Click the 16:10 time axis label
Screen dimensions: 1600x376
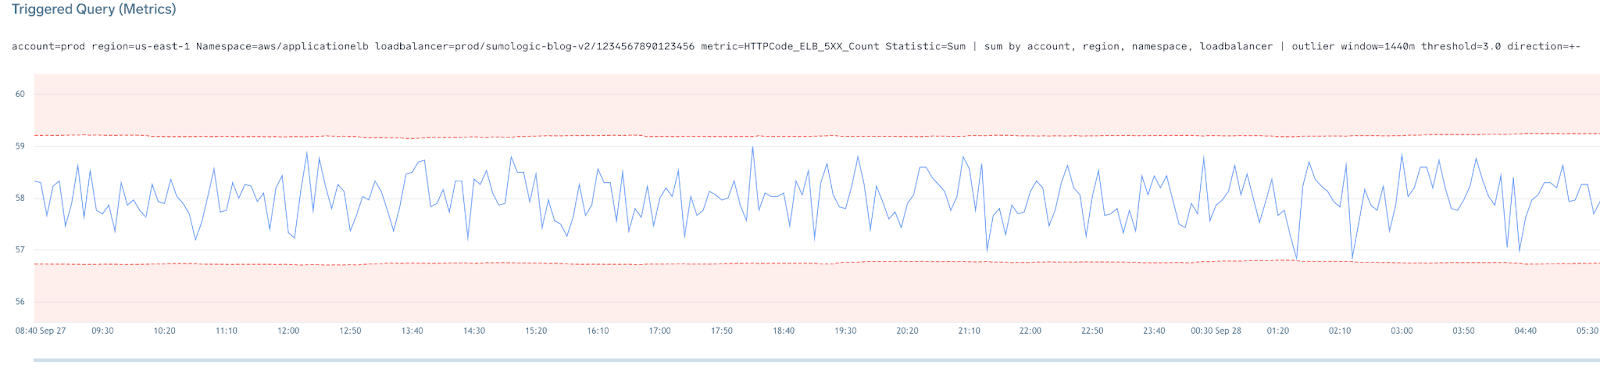tap(598, 331)
